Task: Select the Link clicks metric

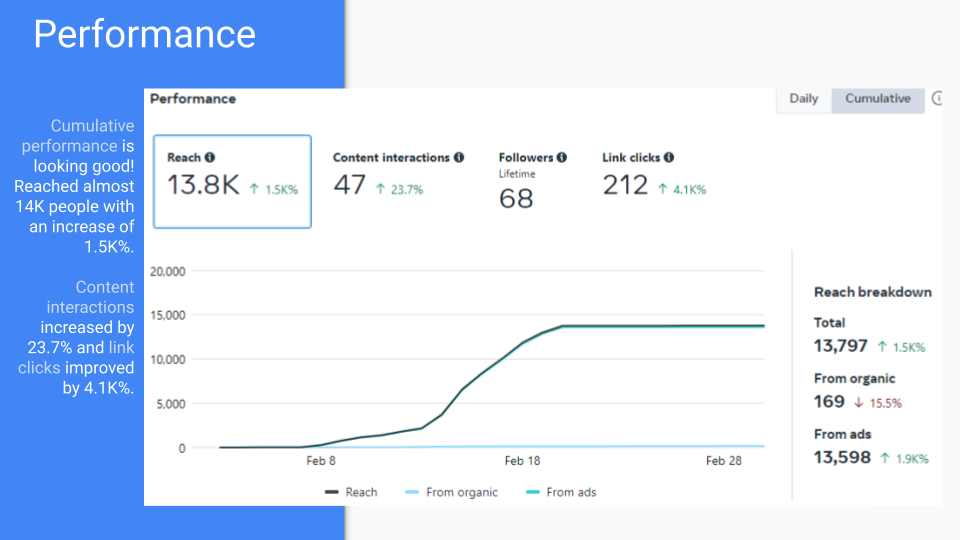Action: (x=653, y=175)
